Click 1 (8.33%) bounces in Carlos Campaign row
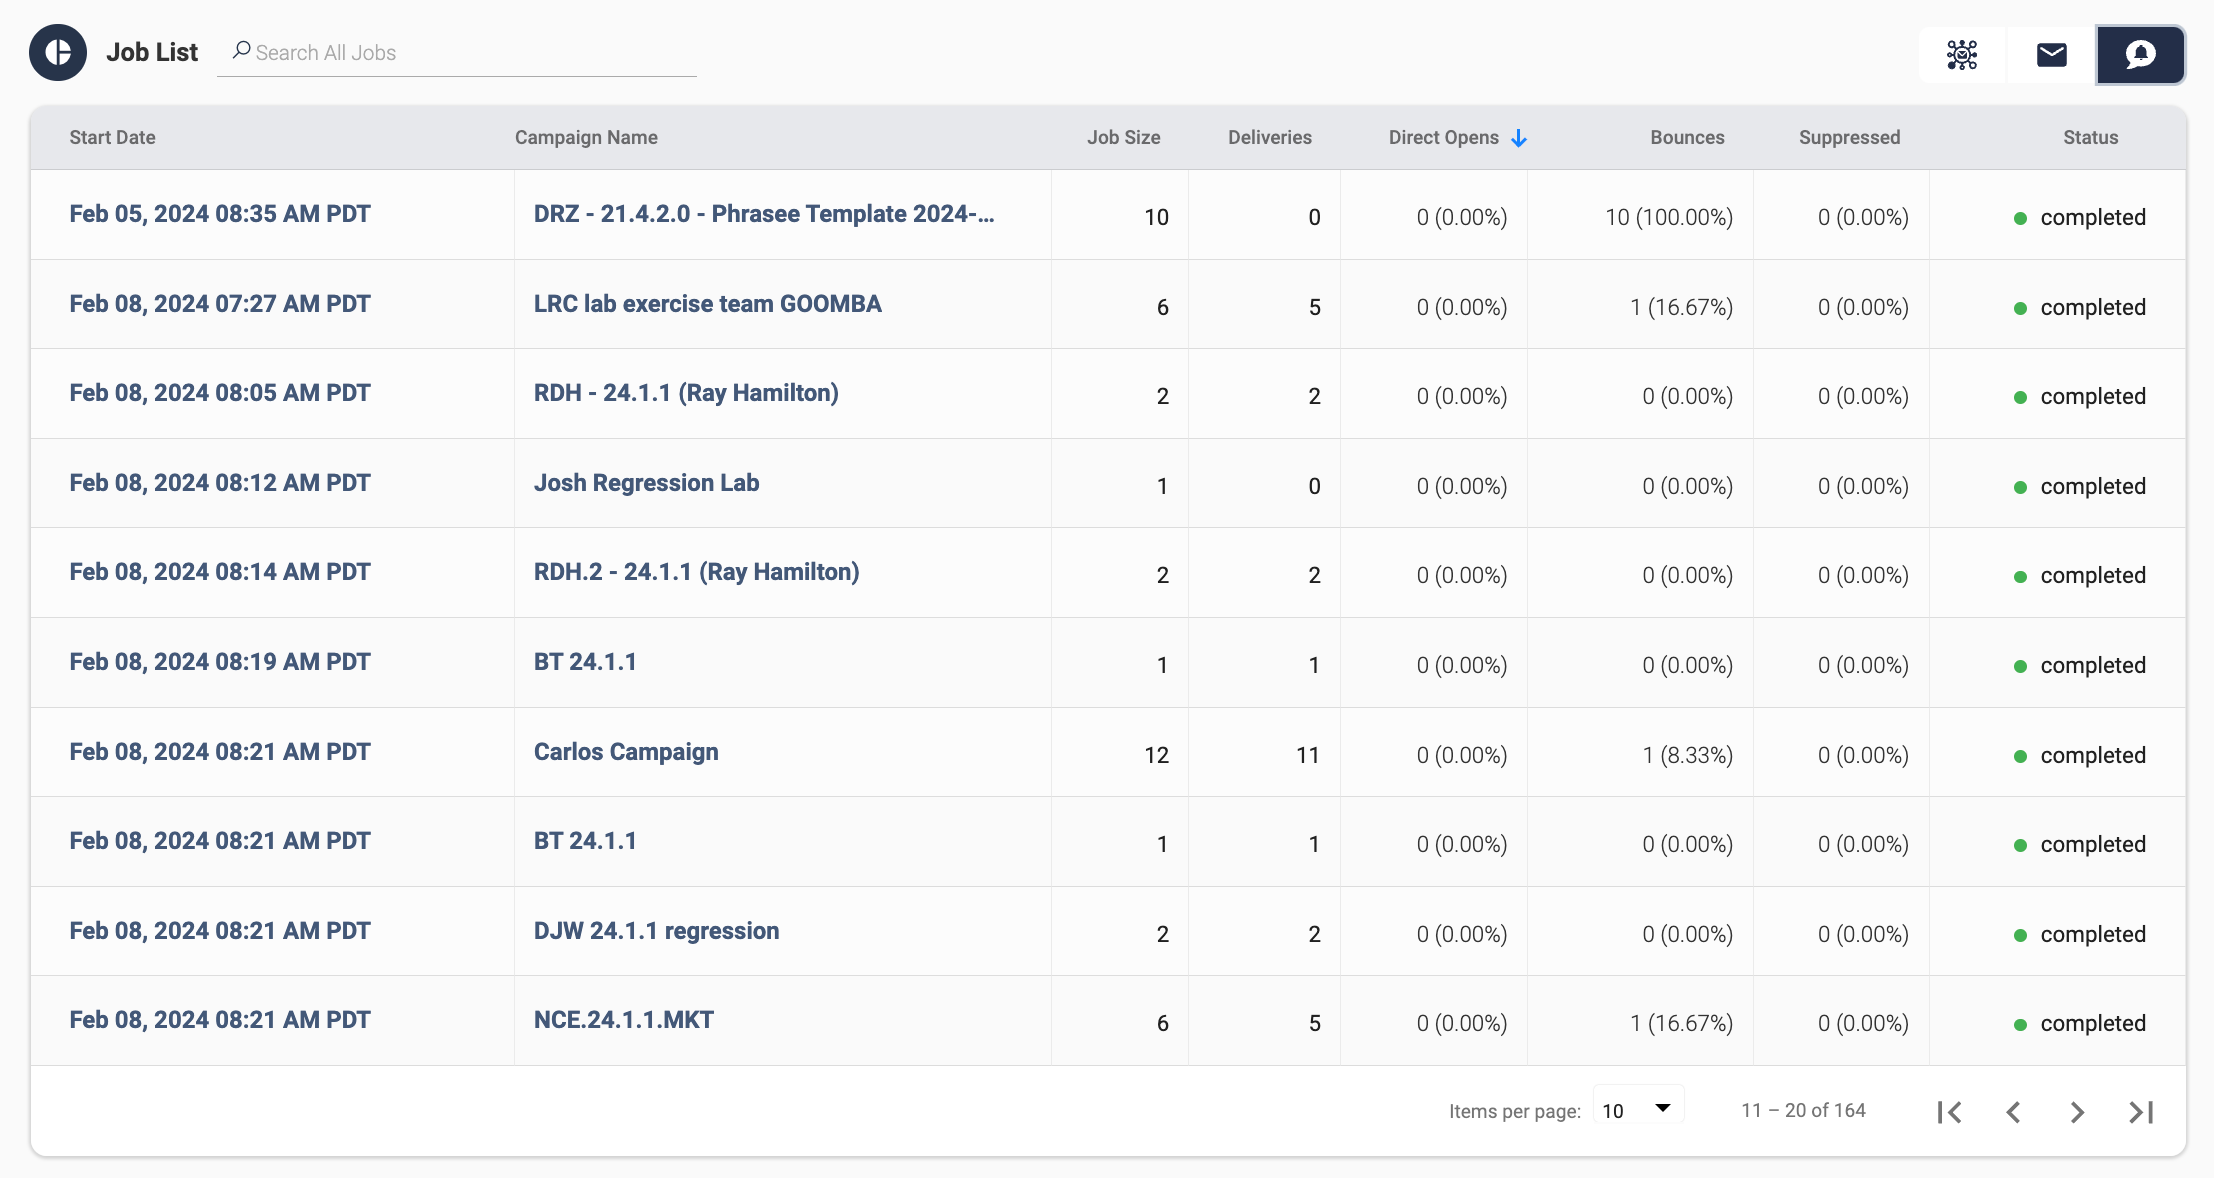The height and width of the screenshot is (1178, 2214). (x=1687, y=755)
